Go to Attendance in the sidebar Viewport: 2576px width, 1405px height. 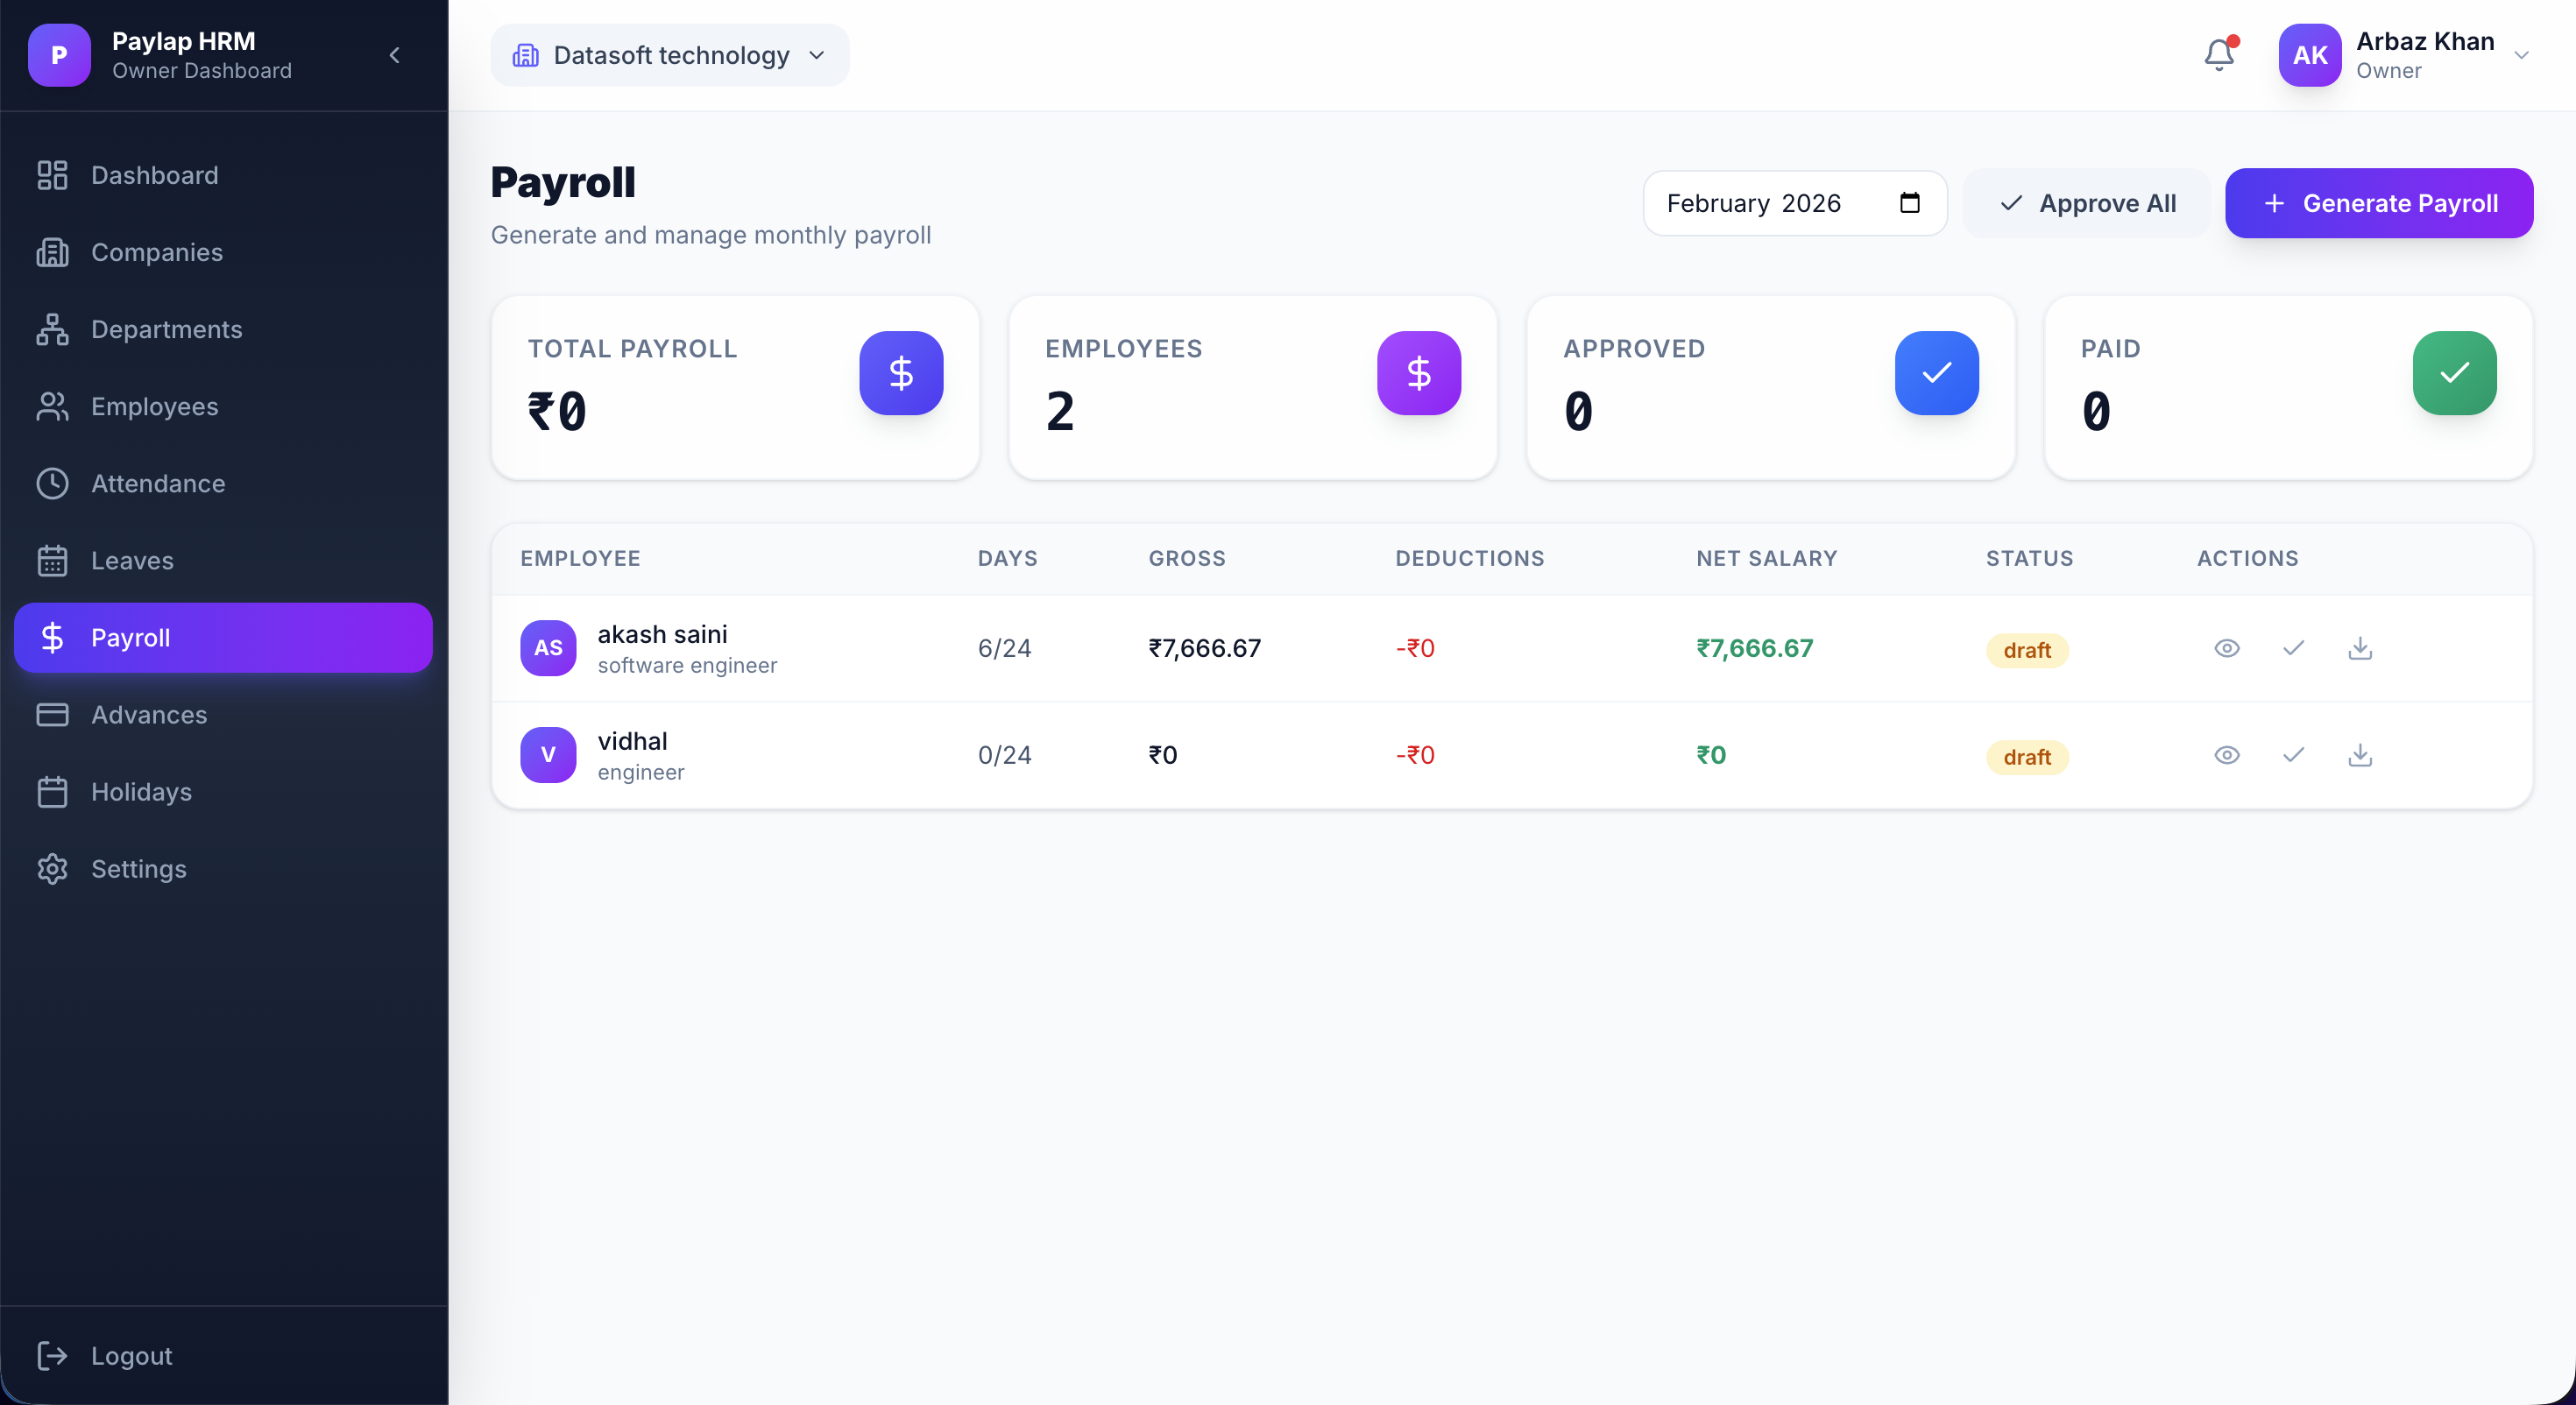(158, 483)
